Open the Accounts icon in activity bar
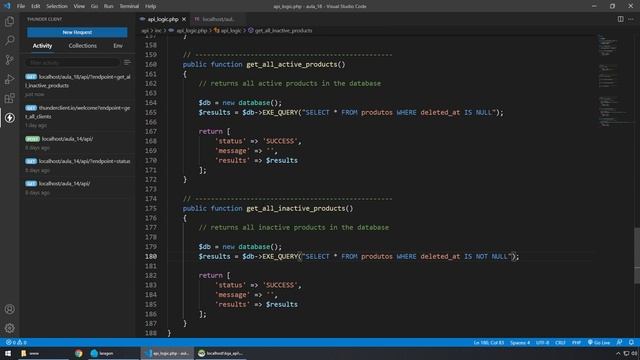The image size is (640, 360). [x=9, y=309]
